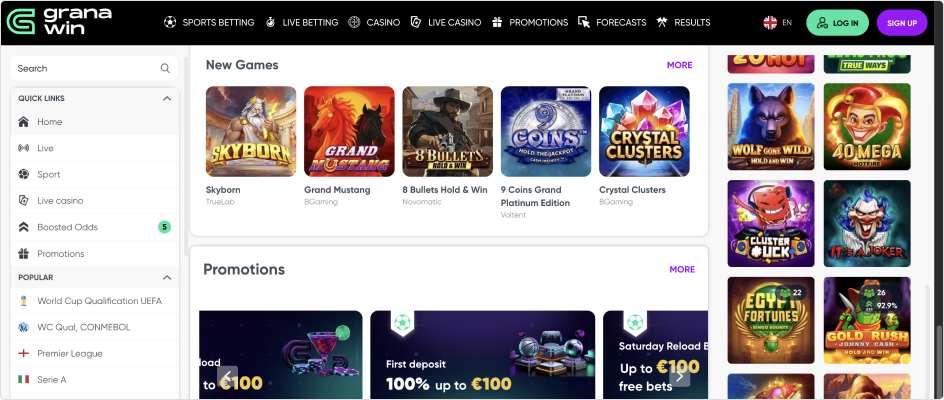Click the Boosted Odds arrows icon
The width and height of the screenshot is (944, 400).
24,227
